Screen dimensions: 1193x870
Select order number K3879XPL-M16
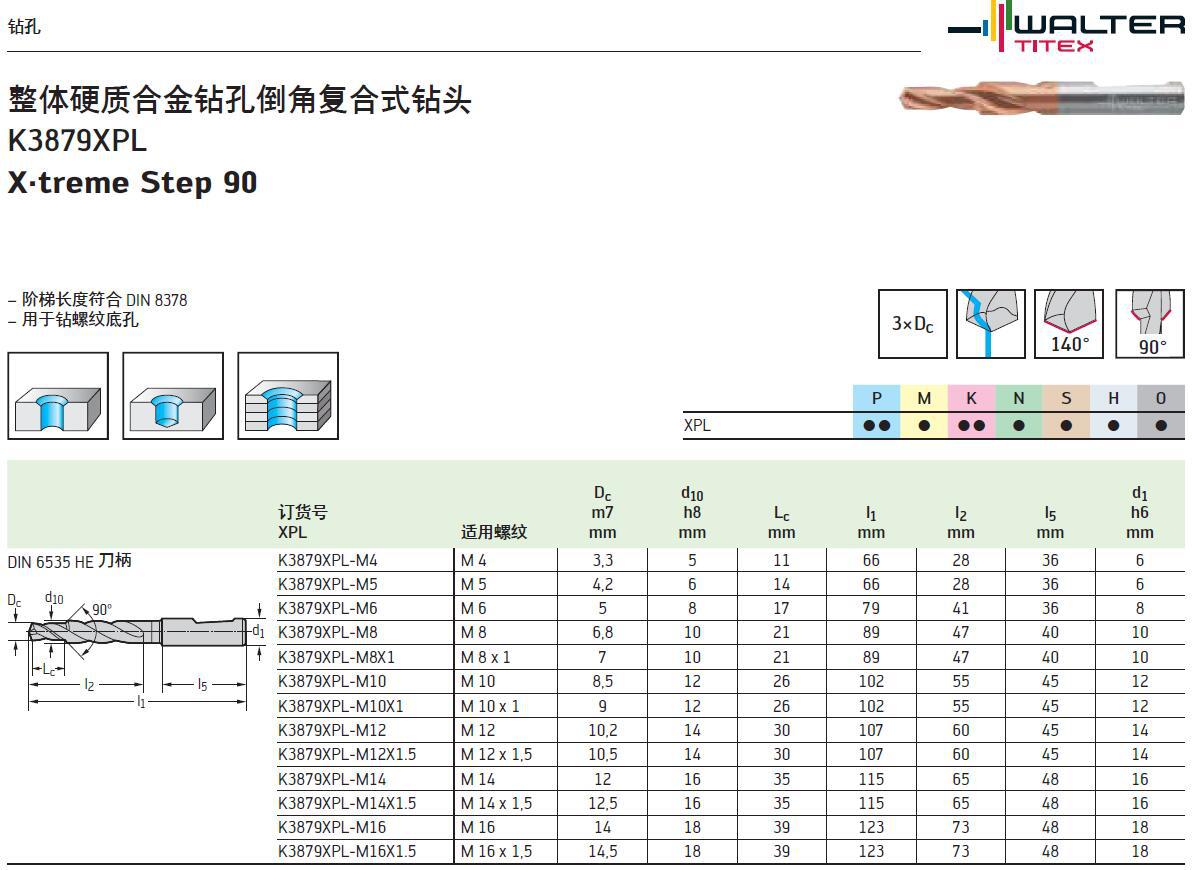pyautogui.click(x=332, y=827)
